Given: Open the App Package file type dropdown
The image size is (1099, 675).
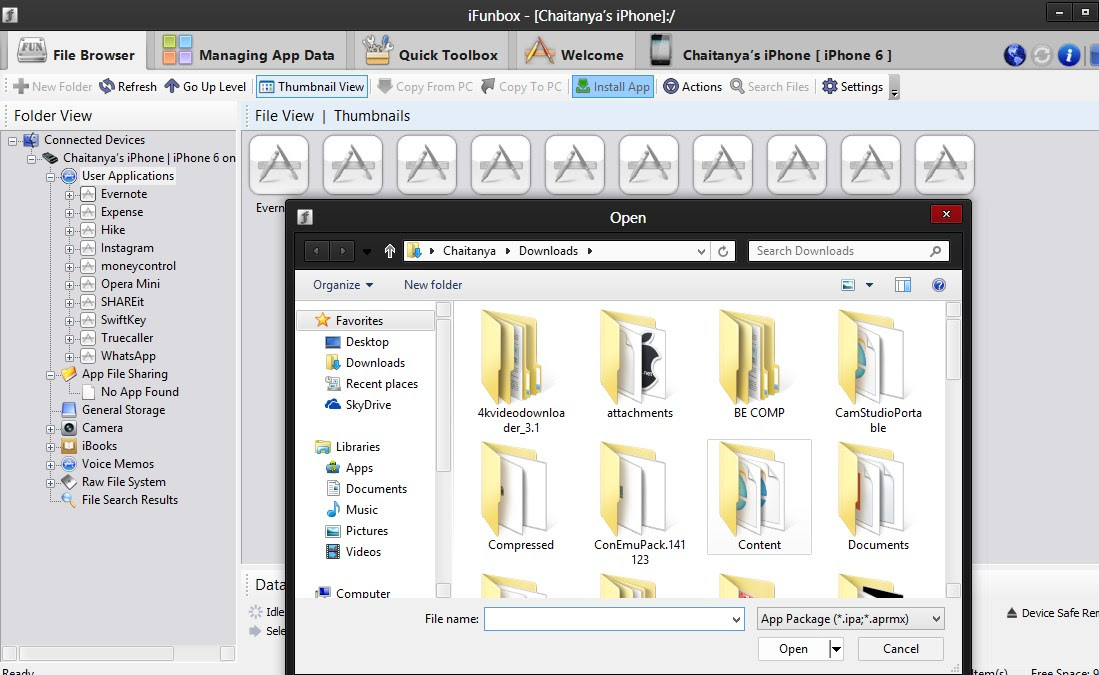Looking at the screenshot, I should pos(851,619).
